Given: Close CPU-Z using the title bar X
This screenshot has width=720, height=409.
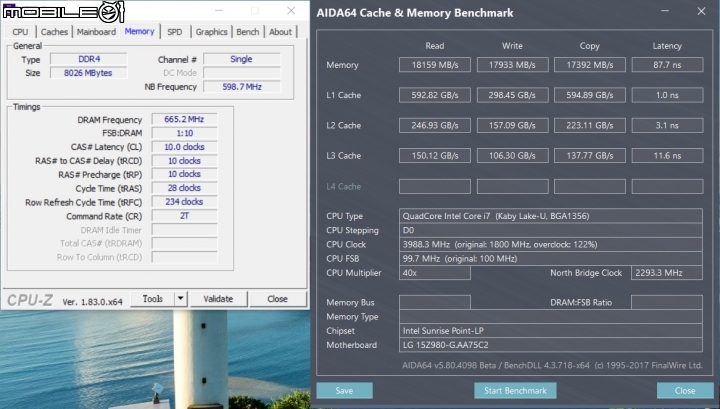Looking at the screenshot, I should pos(291,10).
